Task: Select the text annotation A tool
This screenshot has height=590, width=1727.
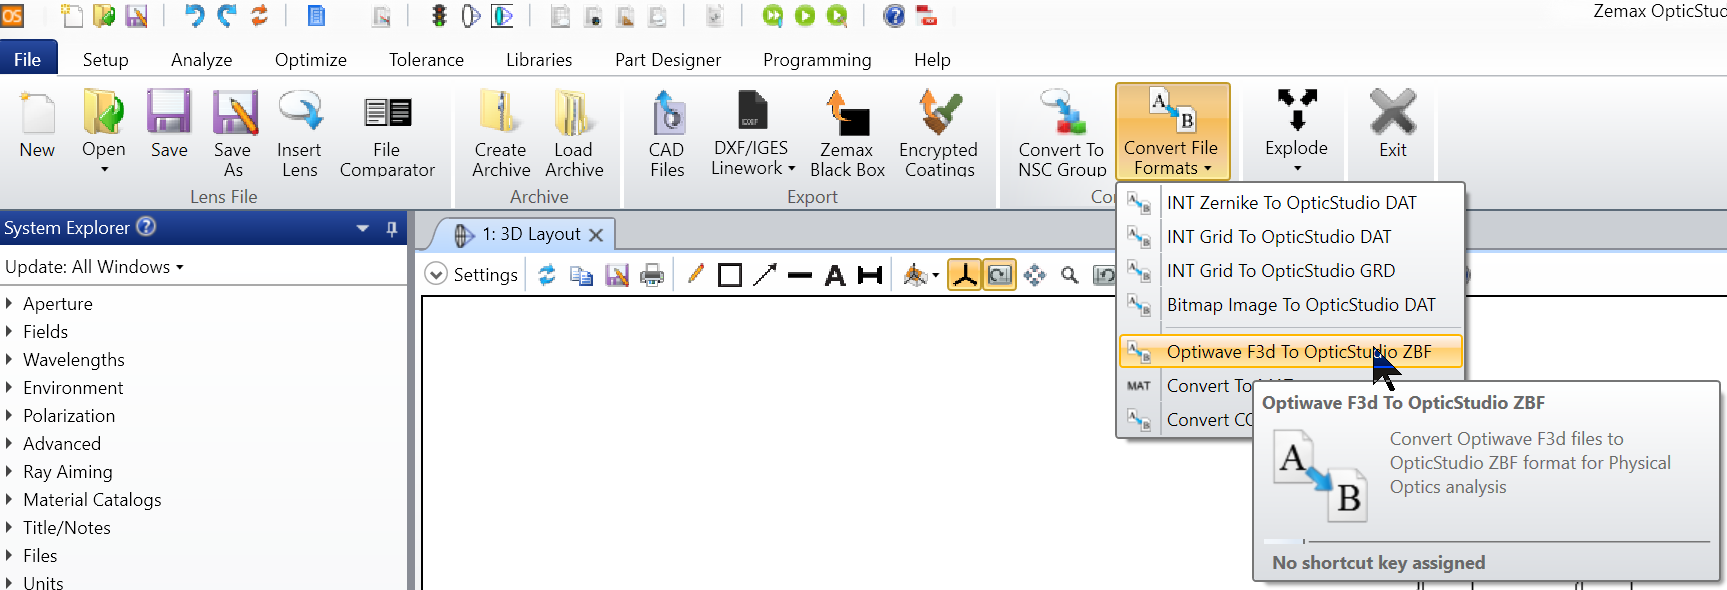Action: [835, 275]
